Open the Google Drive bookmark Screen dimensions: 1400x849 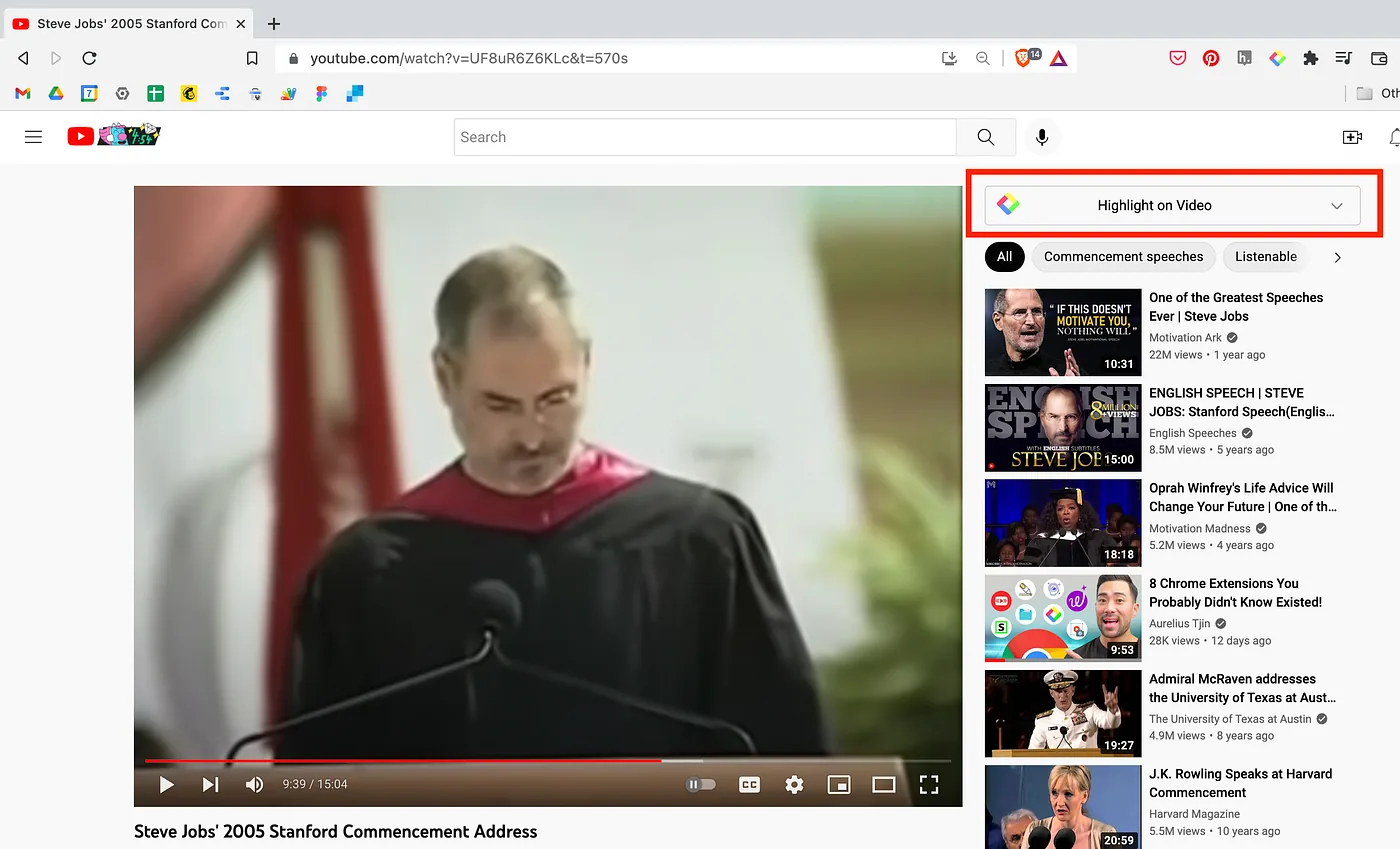(56, 93)
